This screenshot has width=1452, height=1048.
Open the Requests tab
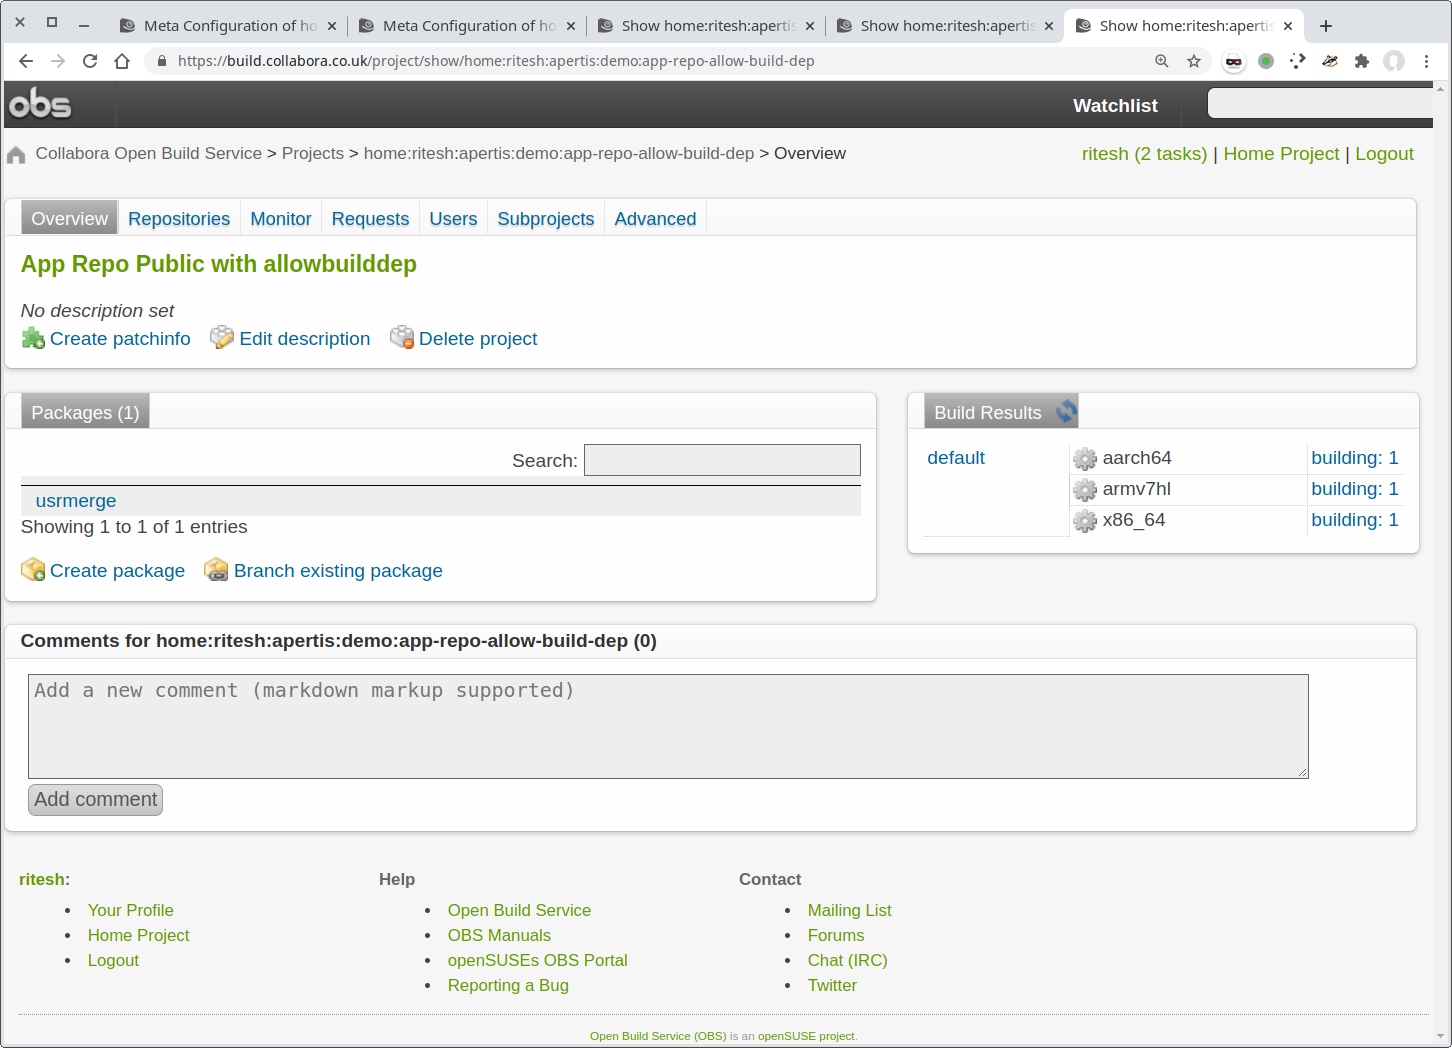click(370, 219)
